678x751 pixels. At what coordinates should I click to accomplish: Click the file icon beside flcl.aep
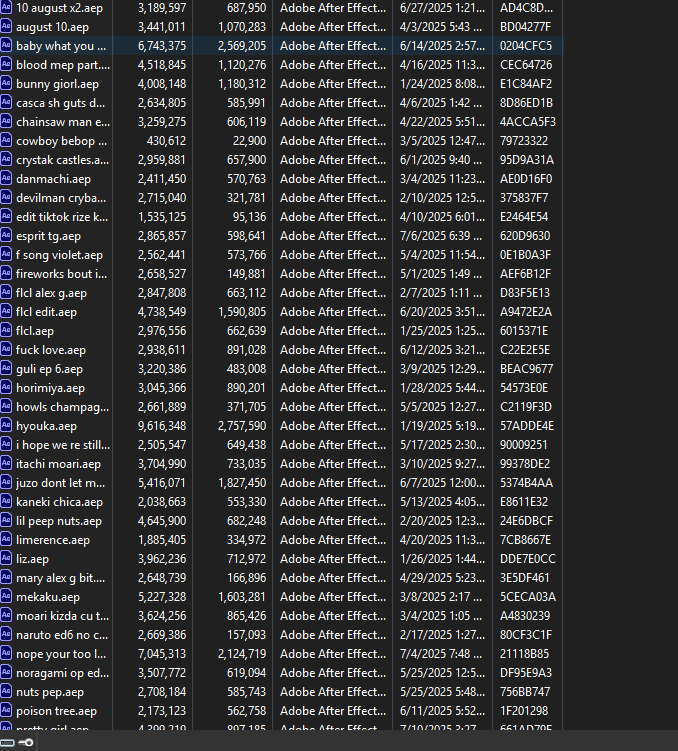[6, 330]
